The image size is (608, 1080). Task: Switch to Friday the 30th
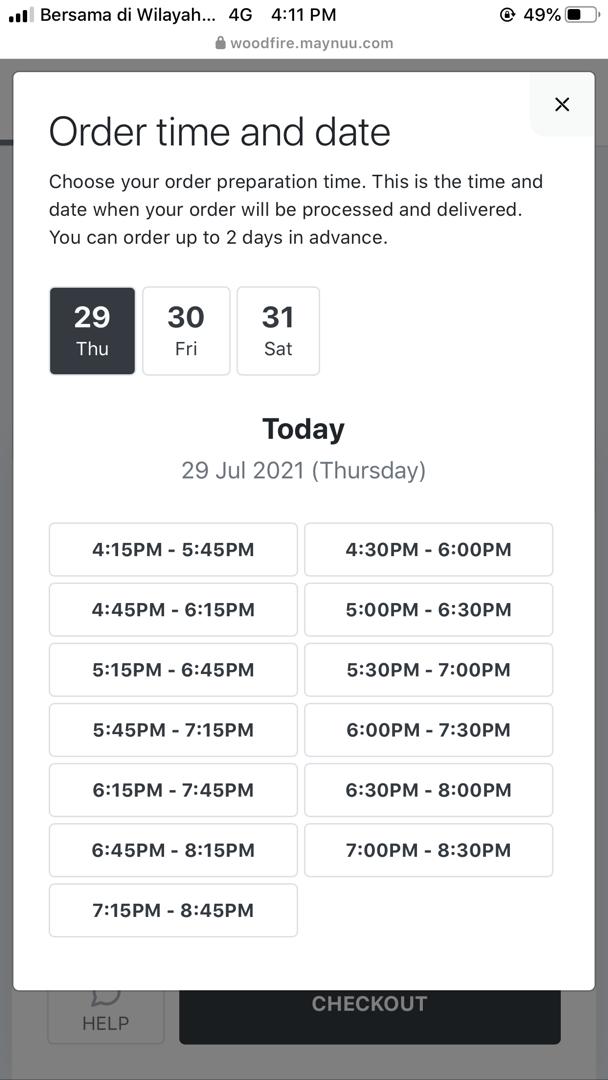[x=186, y=331]
